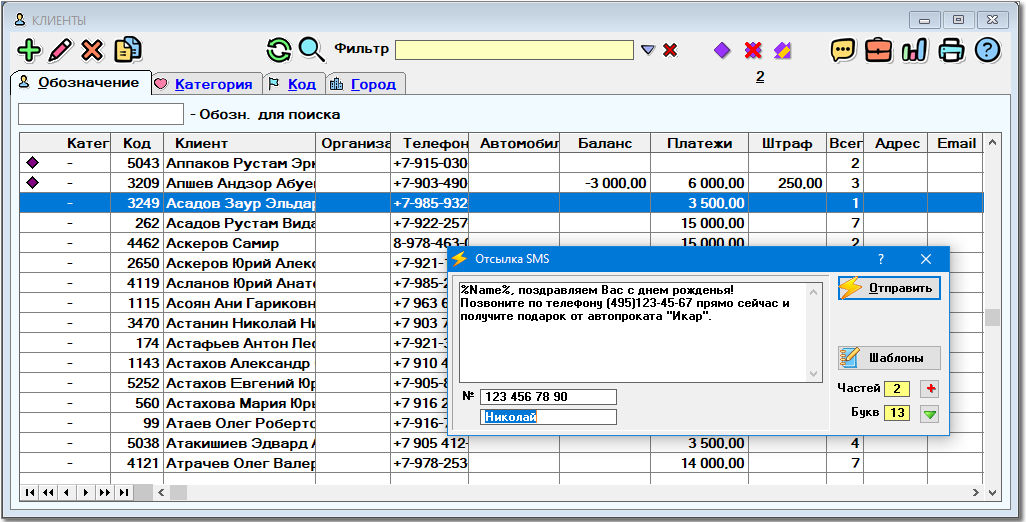
Task: Click the fine cell 250,00
Action: point(787,183)
